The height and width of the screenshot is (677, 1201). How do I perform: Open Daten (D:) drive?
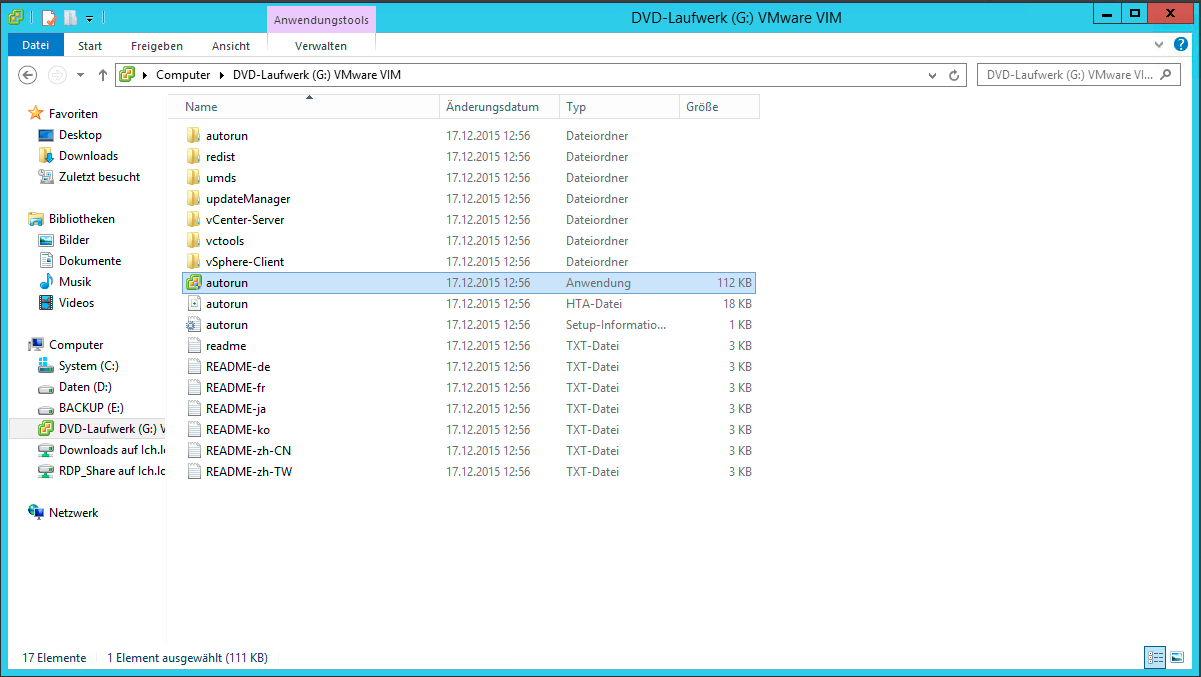pyautogui.click(x=85, y=387)
